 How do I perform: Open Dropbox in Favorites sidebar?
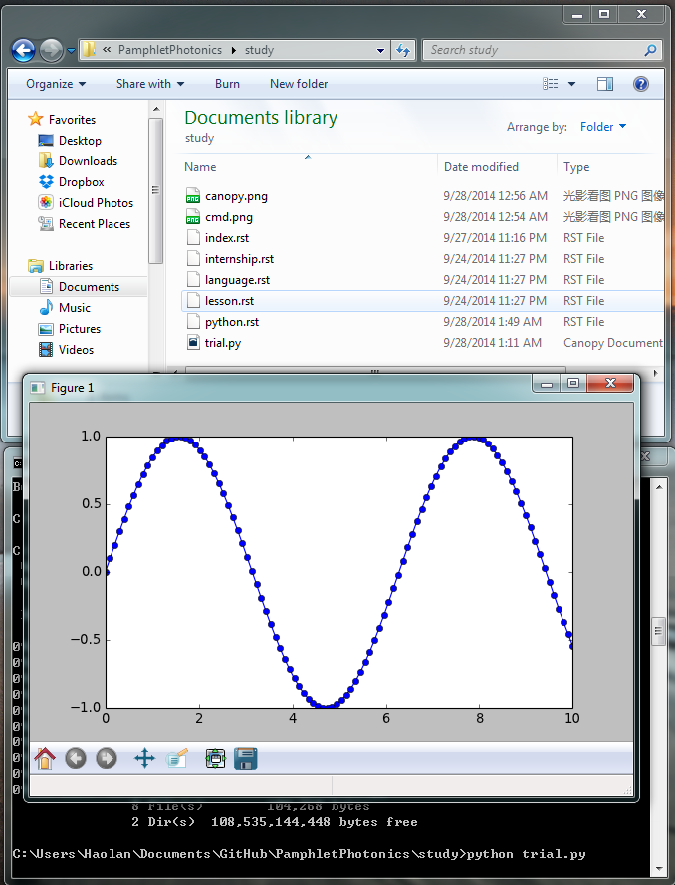tap(81, 182)
